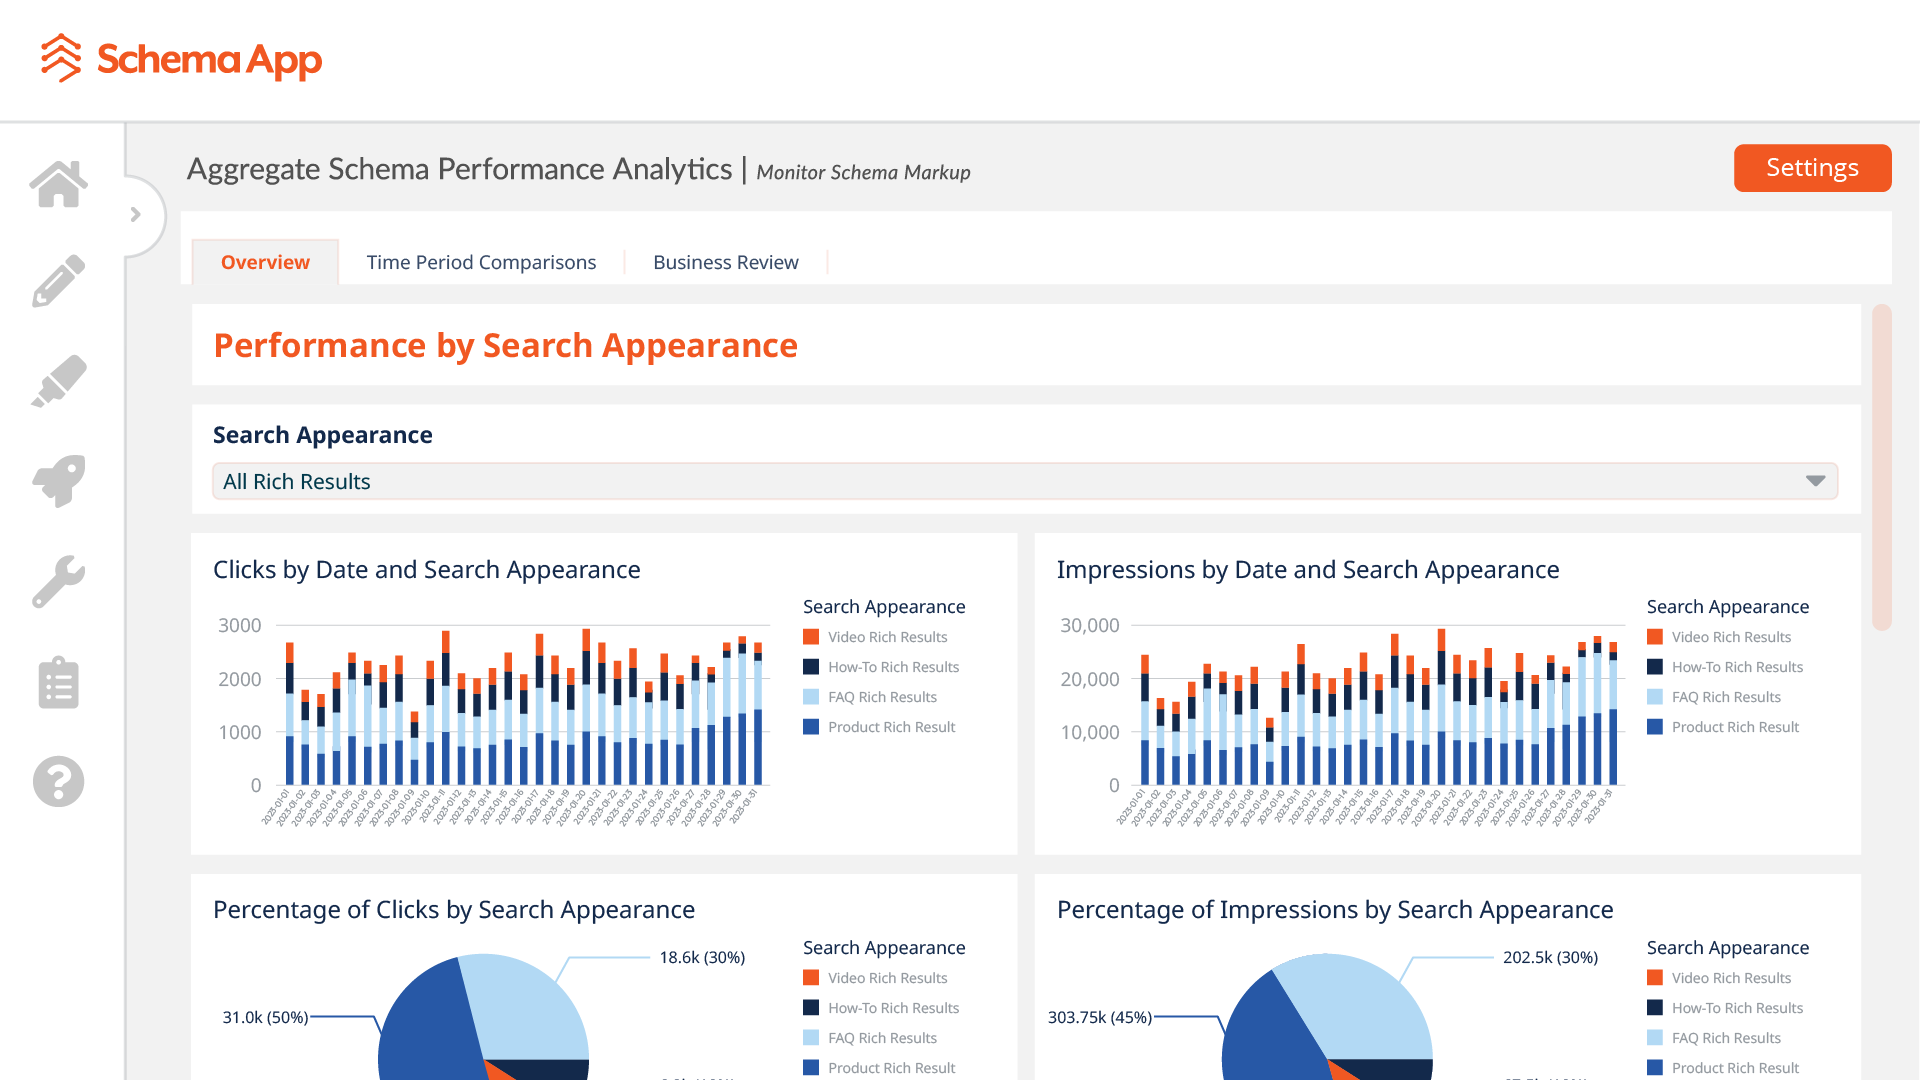
Task: Switch to the Business Review tab
Action: tap(725, 262)
